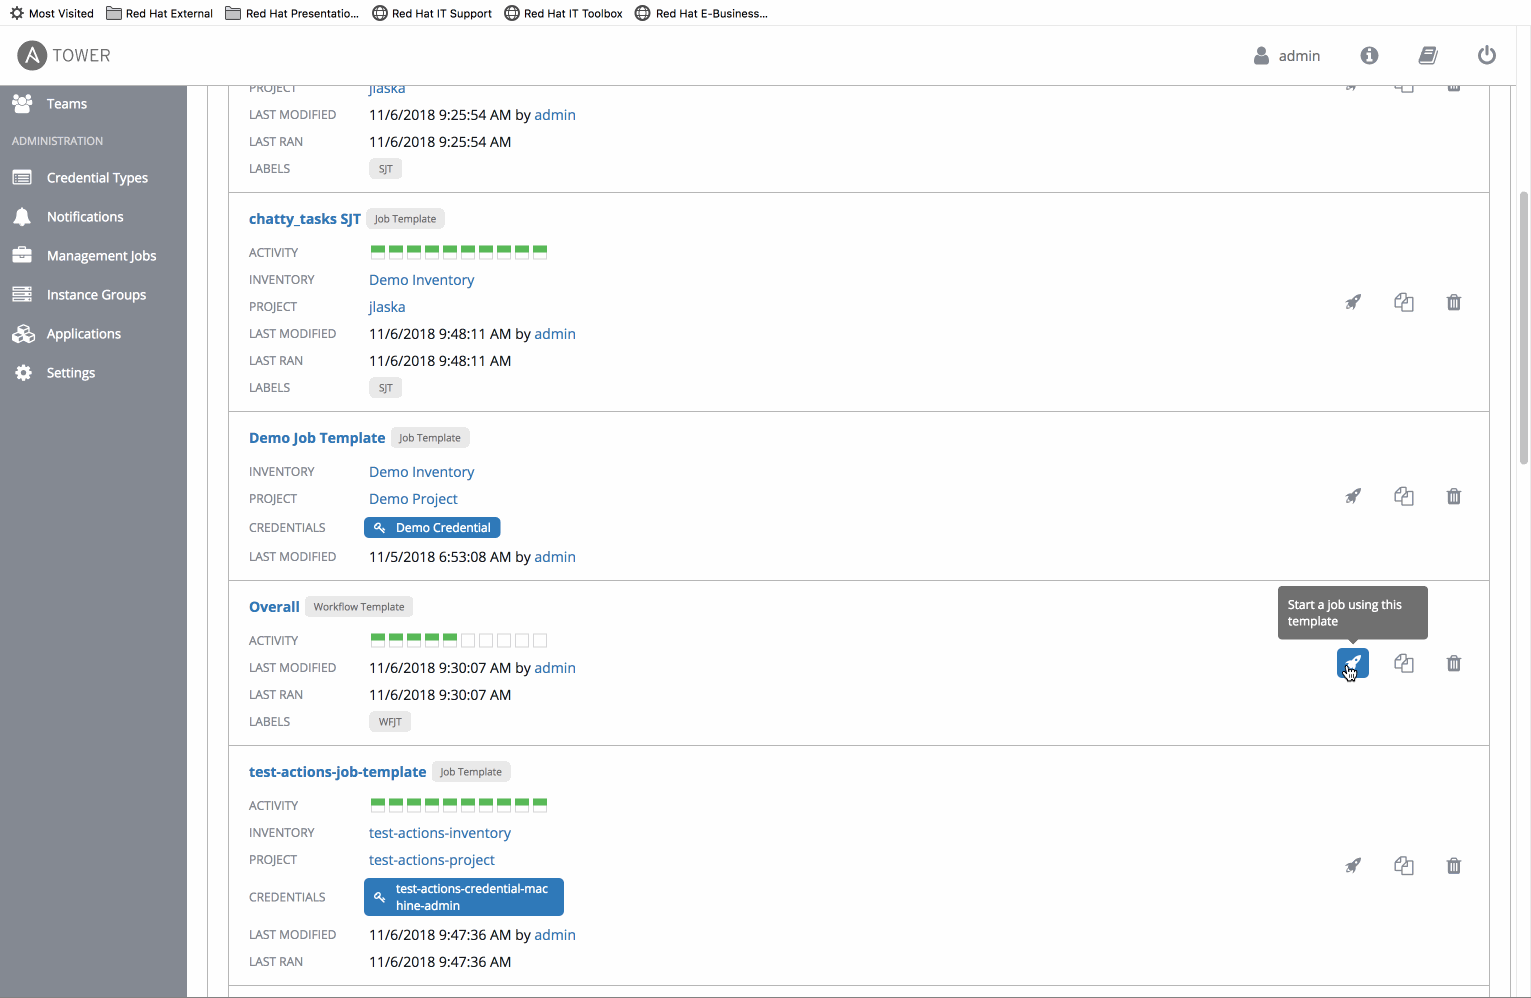
Task: Open the Demo Project link
Action: [413, 499]
